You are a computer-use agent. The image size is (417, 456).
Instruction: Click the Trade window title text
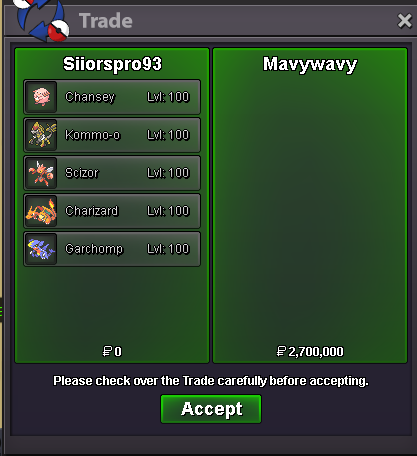pyautogui.click(x=106, y=21)
